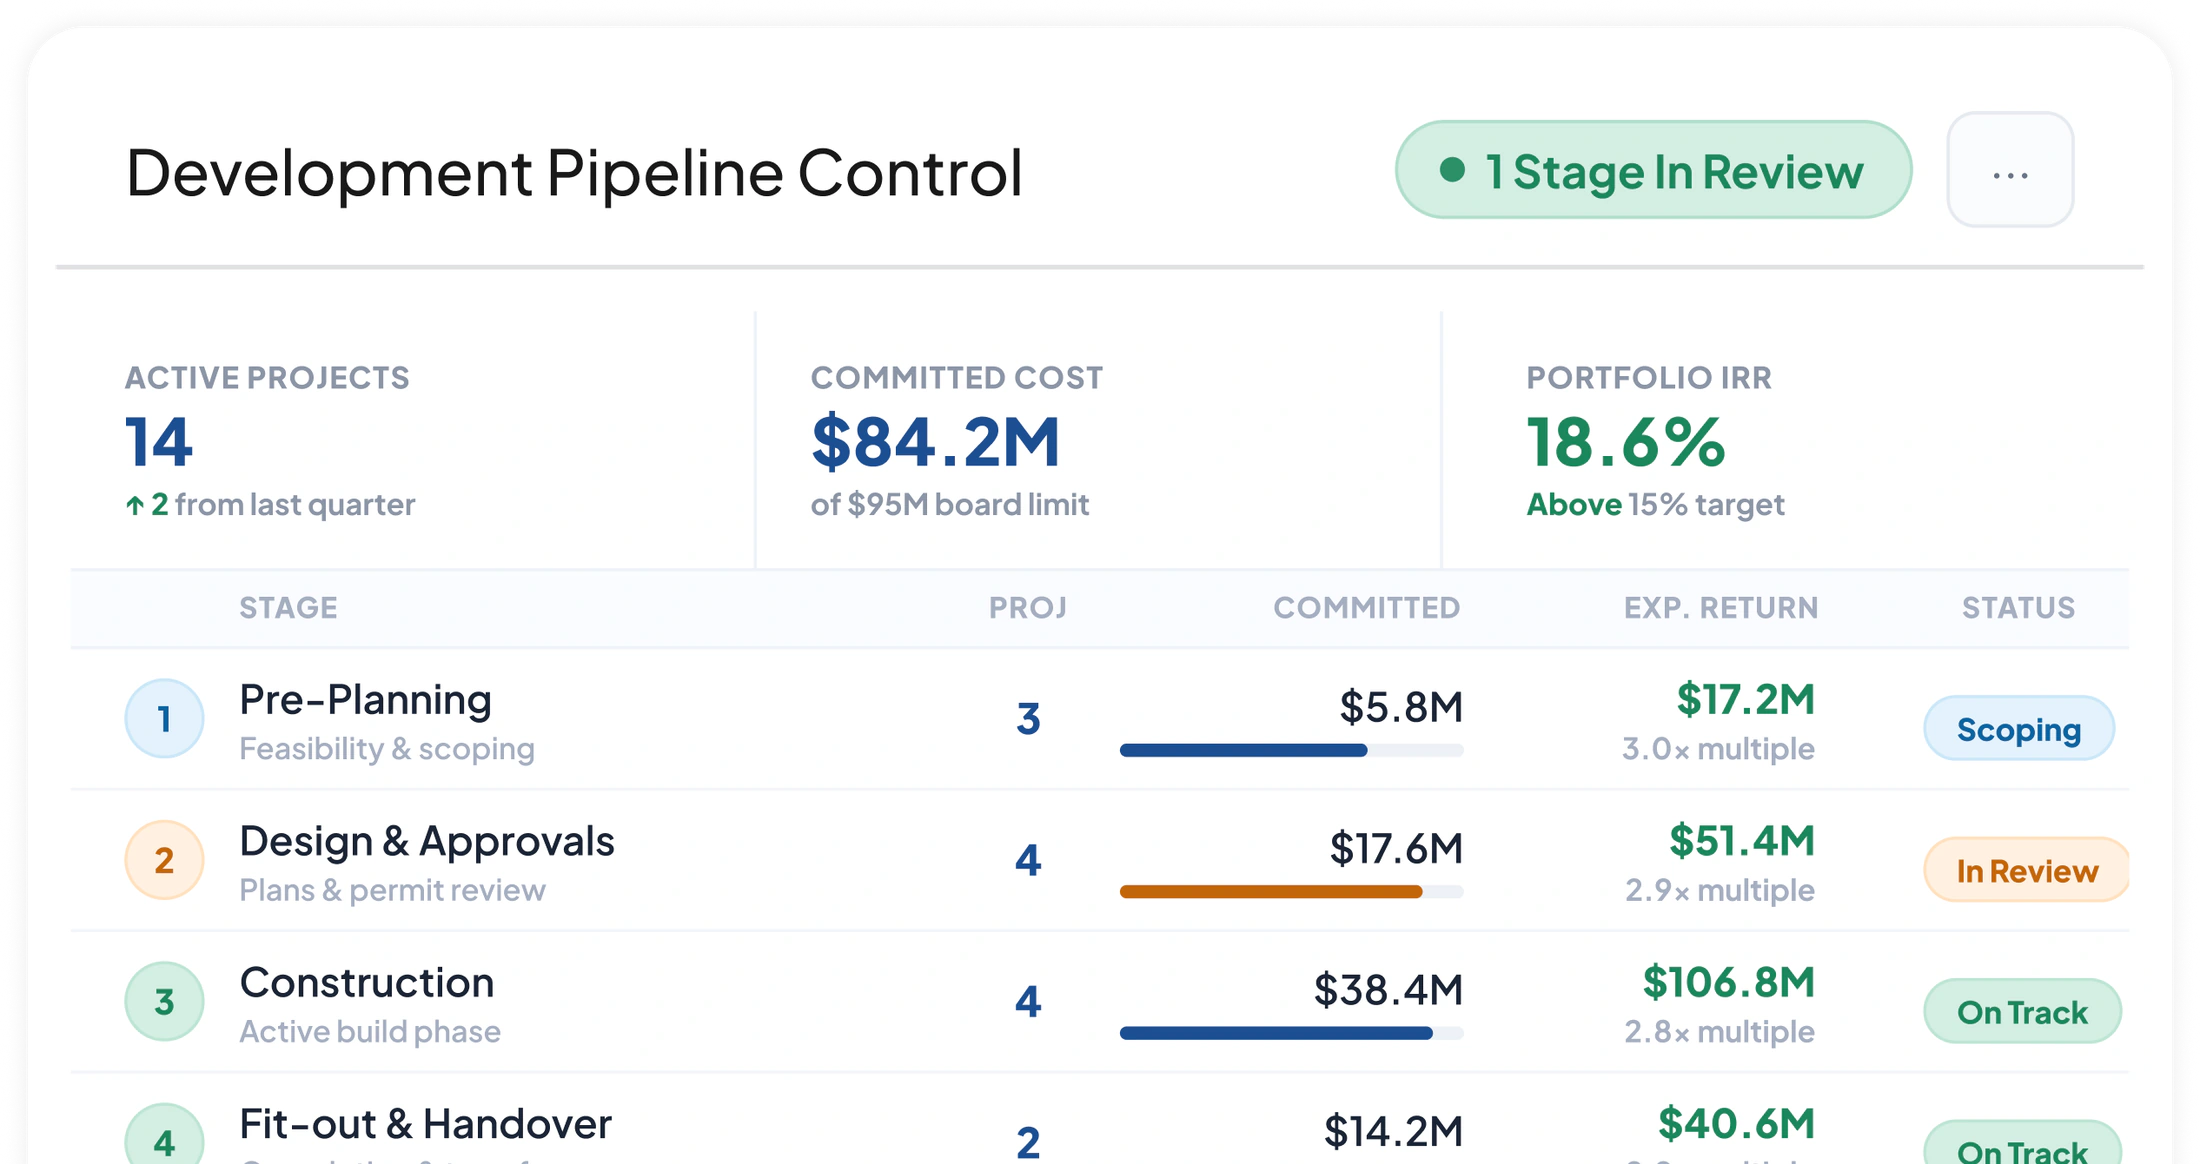Sort by the STATUS column header
The image size is (2200, 1164).
[x=2018, y=607]
